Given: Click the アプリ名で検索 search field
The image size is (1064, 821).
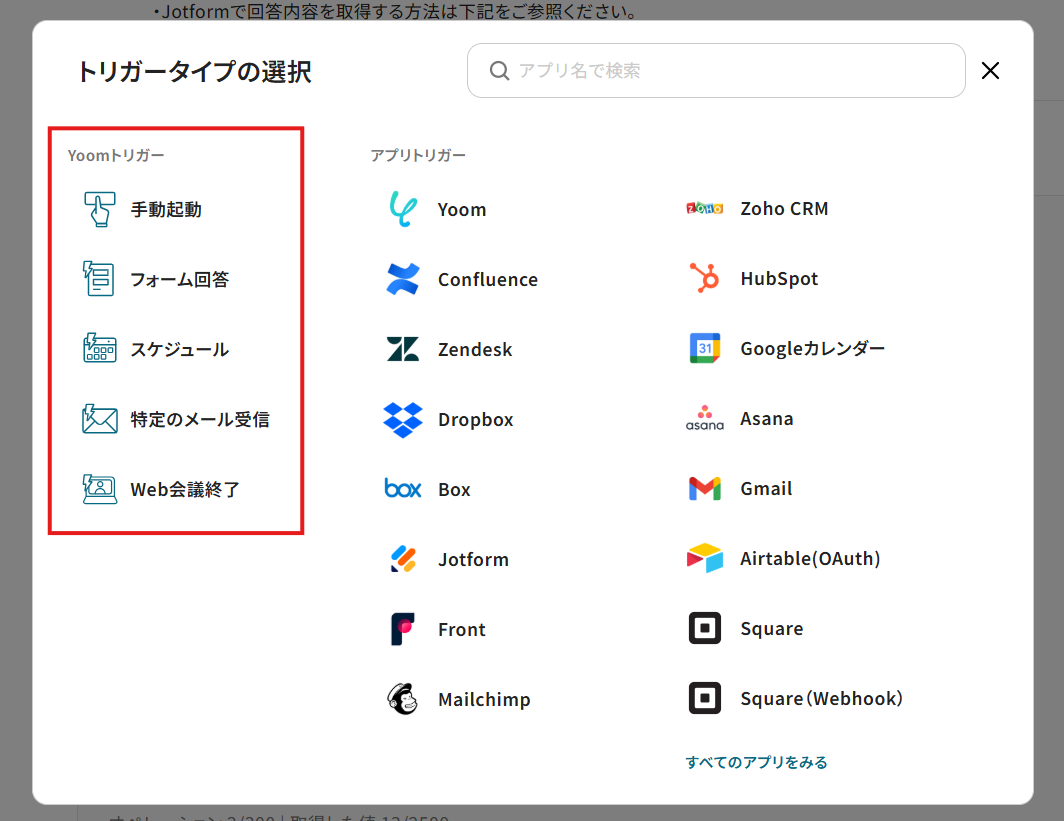Looking at the screenshot, I should (x=730, y=71).
